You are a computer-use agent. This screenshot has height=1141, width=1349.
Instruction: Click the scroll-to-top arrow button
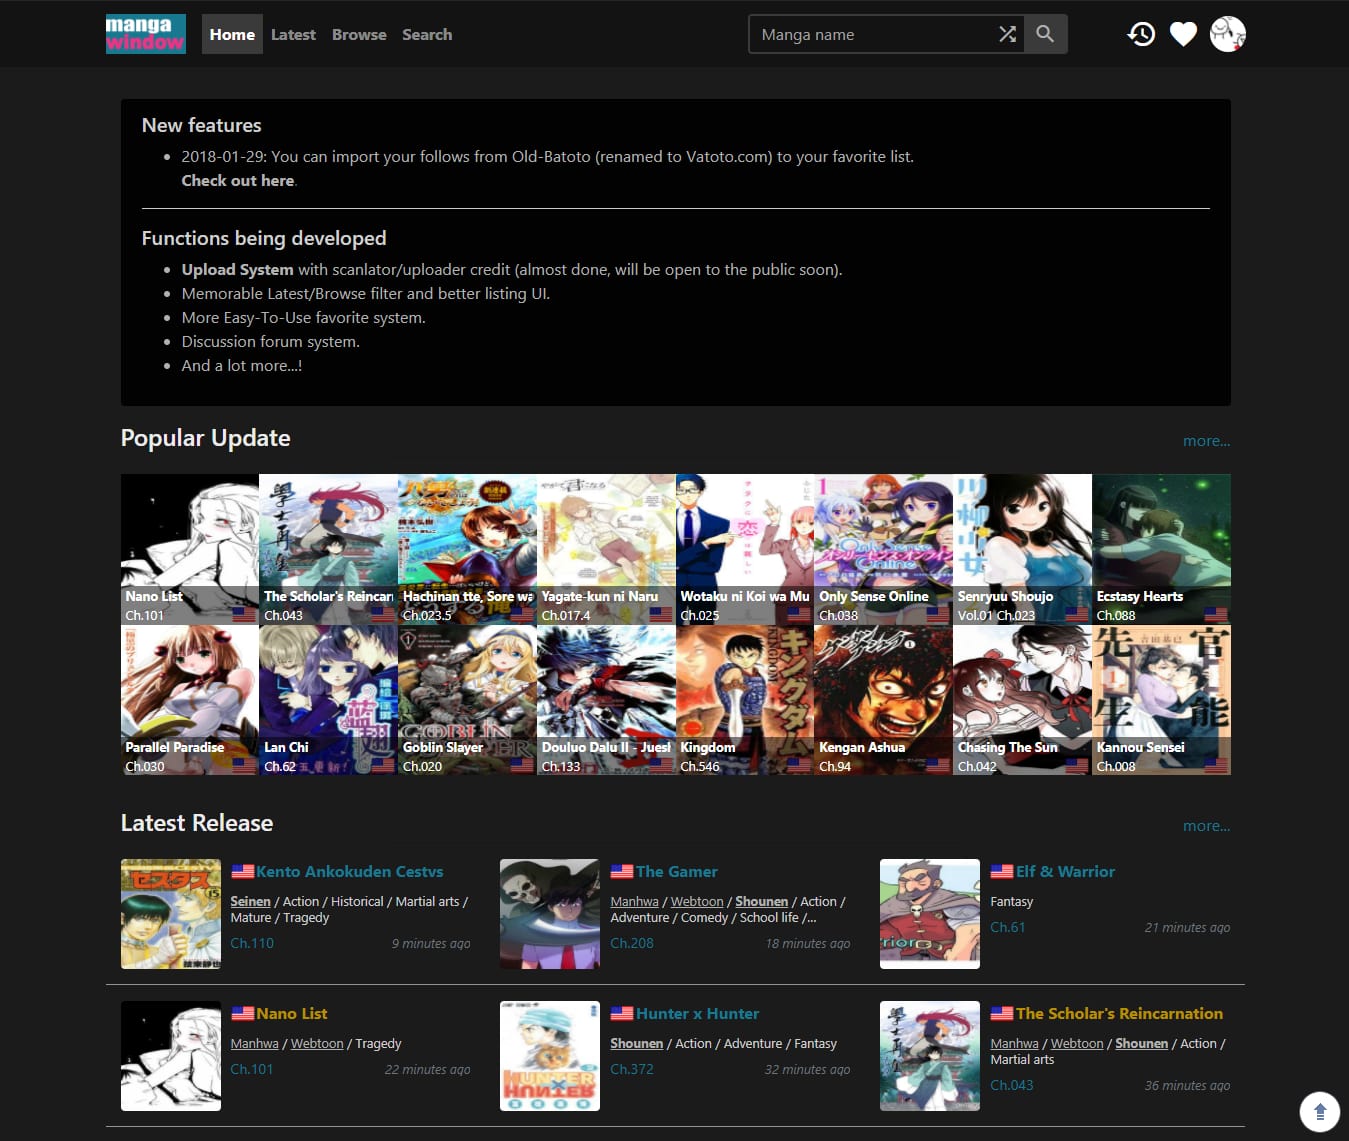1319,1111
